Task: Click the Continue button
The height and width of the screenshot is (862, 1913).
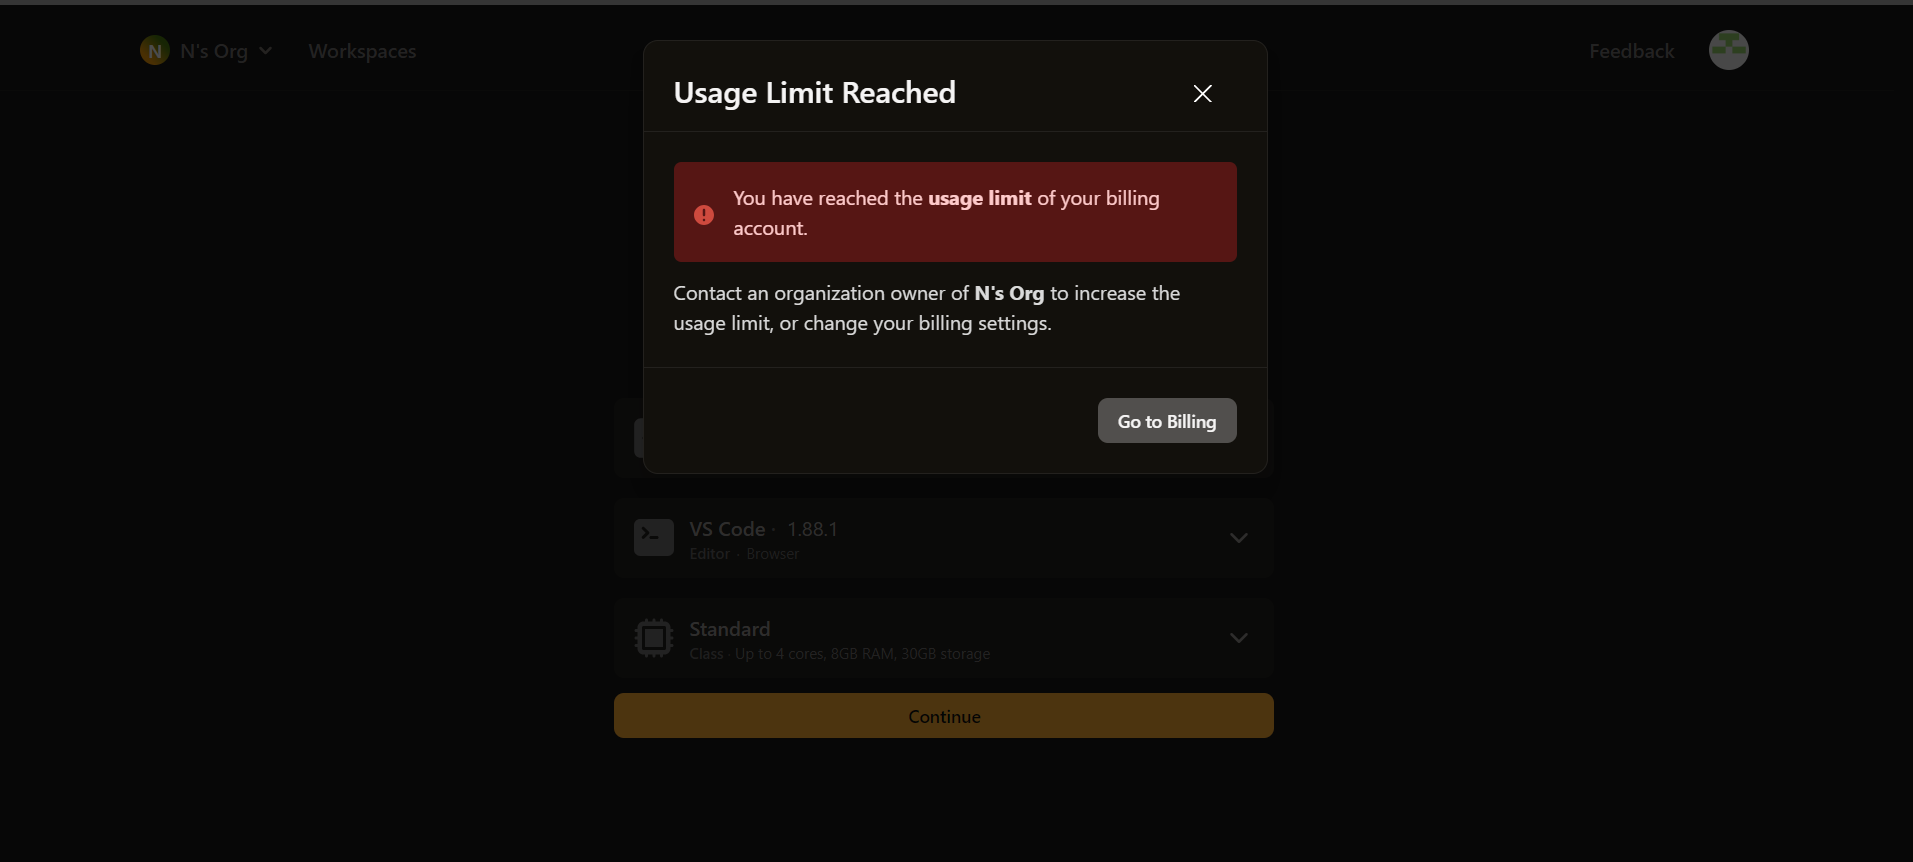Action: pos(943,716)
